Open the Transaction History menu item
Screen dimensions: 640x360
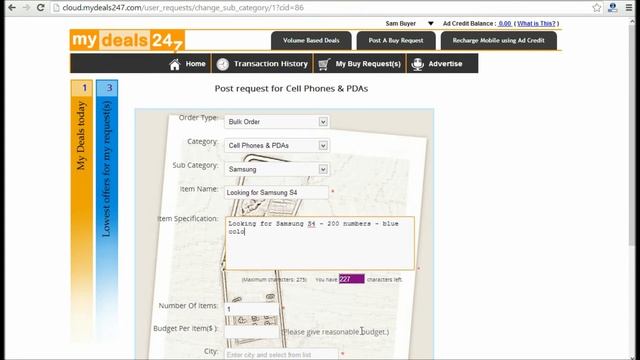[x=262, y=64]
